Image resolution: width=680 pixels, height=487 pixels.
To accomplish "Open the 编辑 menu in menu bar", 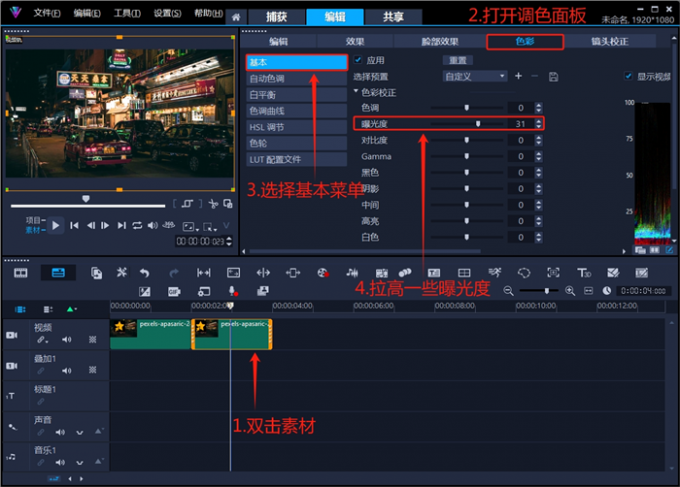I will (87, 13).
